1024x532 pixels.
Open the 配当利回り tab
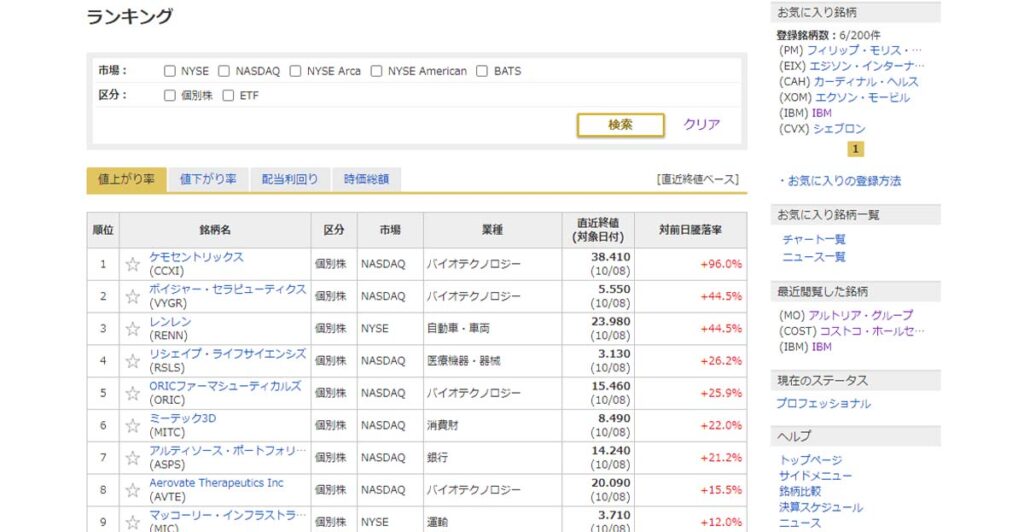(290, 180)
